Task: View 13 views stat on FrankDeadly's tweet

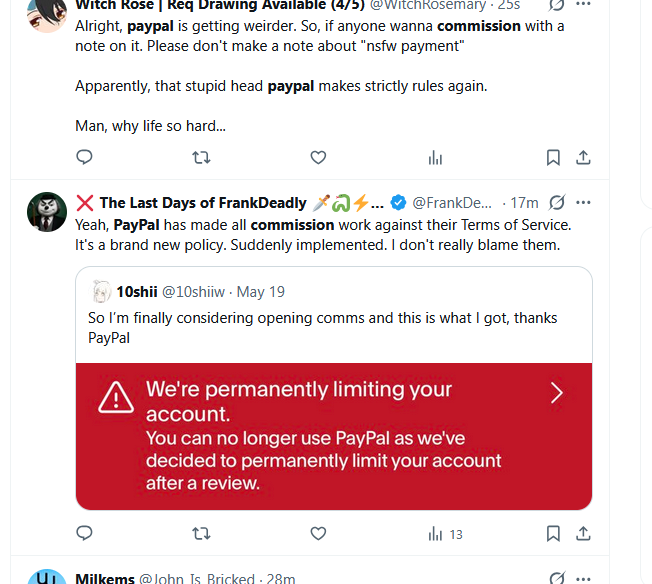Action: point(445,534)
